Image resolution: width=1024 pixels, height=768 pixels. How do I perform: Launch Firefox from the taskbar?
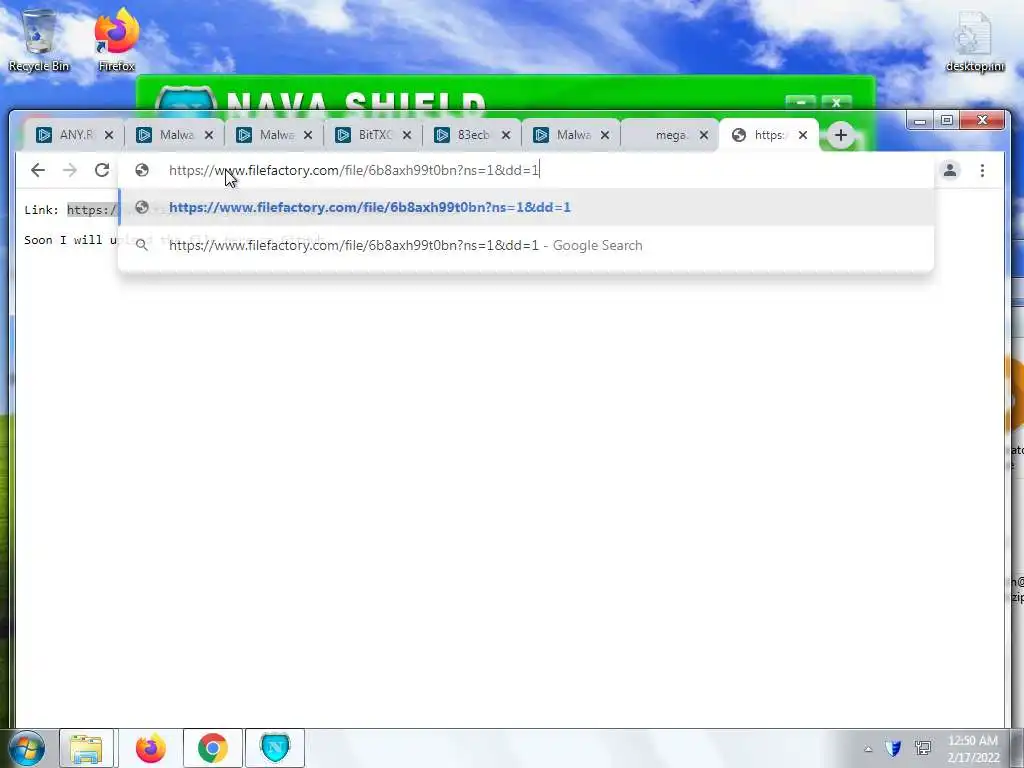click(151, 748)
